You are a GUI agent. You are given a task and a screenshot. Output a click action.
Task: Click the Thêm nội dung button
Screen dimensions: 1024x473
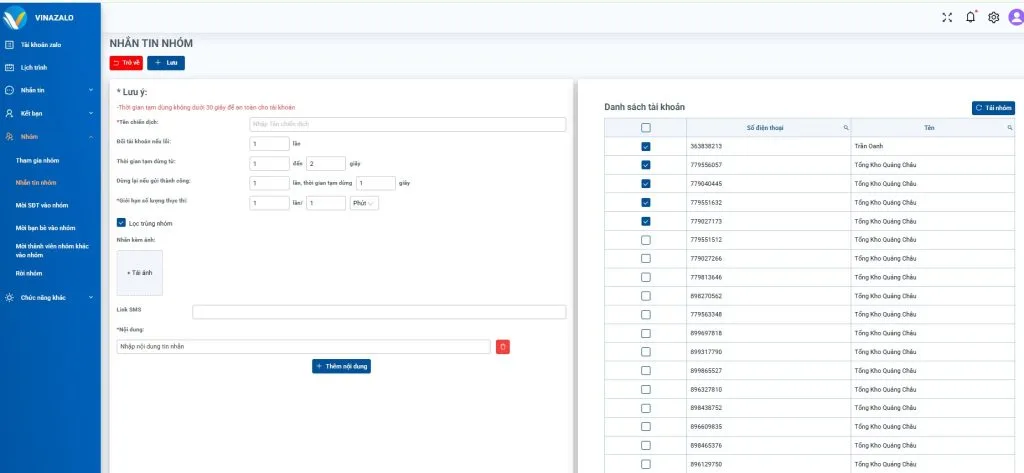pyautogui.click(x=341, y=367)
